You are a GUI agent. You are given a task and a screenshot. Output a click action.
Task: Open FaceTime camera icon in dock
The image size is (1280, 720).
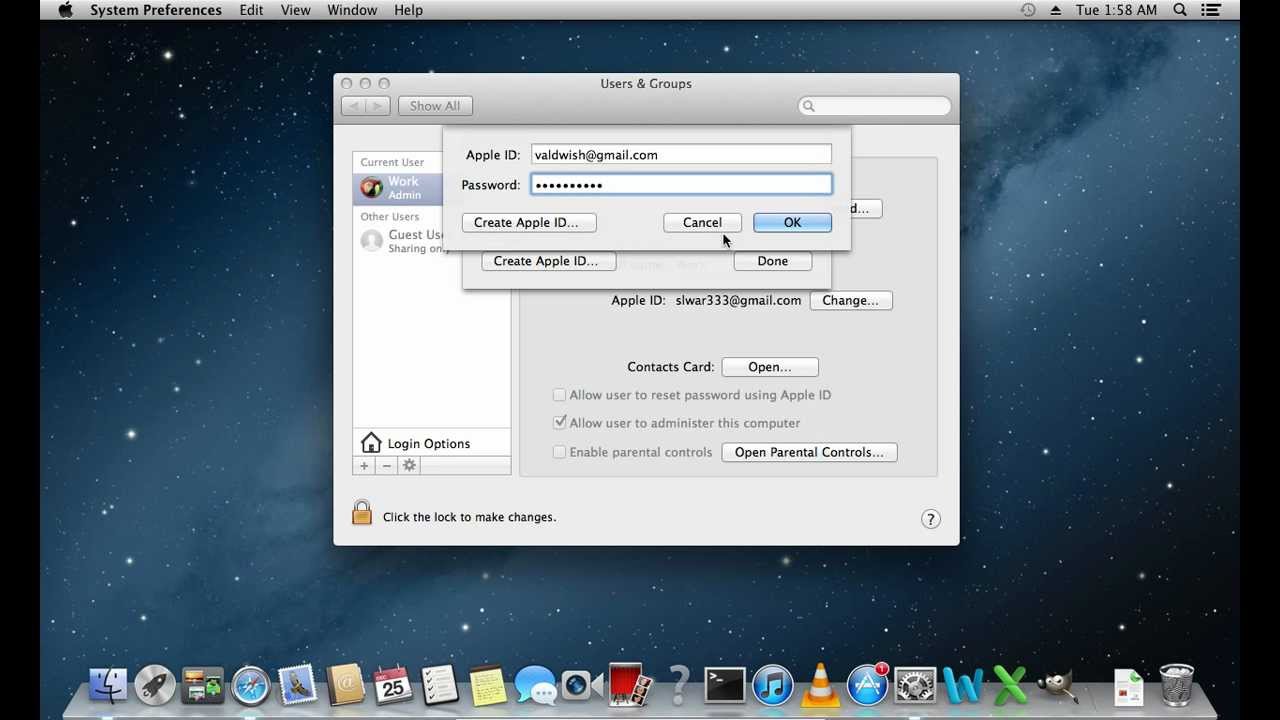(x=582, y=686)
